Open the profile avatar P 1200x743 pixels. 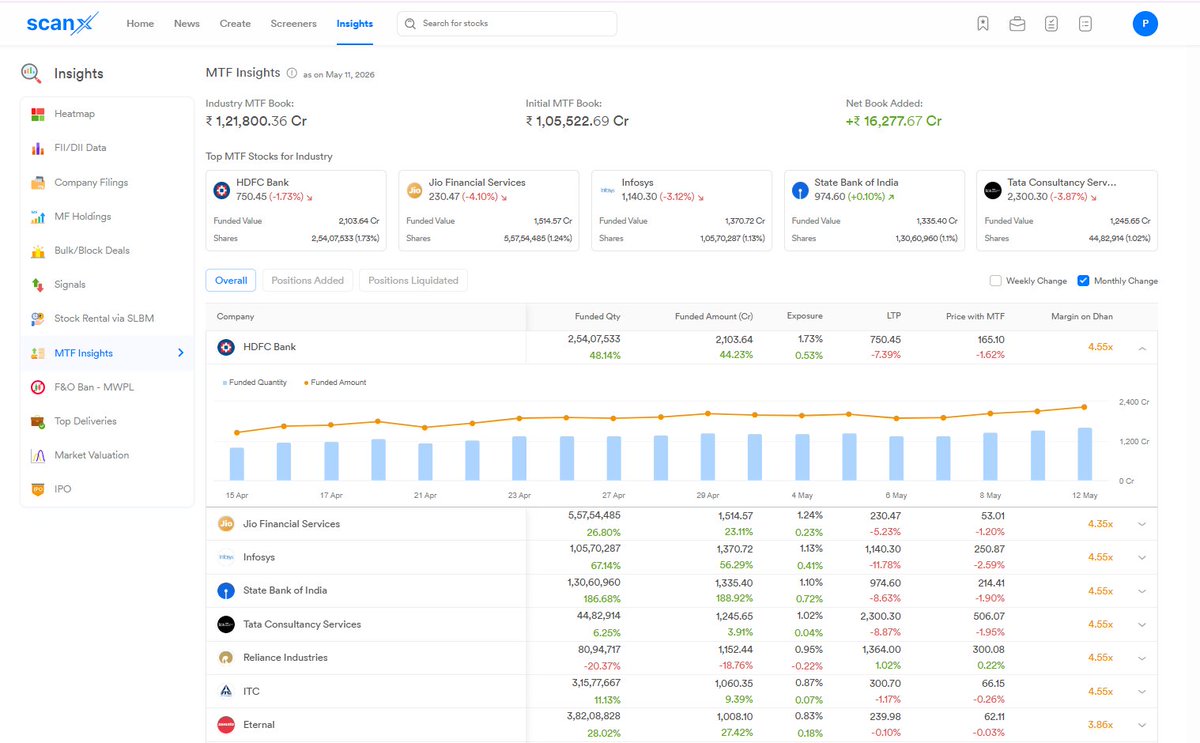[1145, 24]
